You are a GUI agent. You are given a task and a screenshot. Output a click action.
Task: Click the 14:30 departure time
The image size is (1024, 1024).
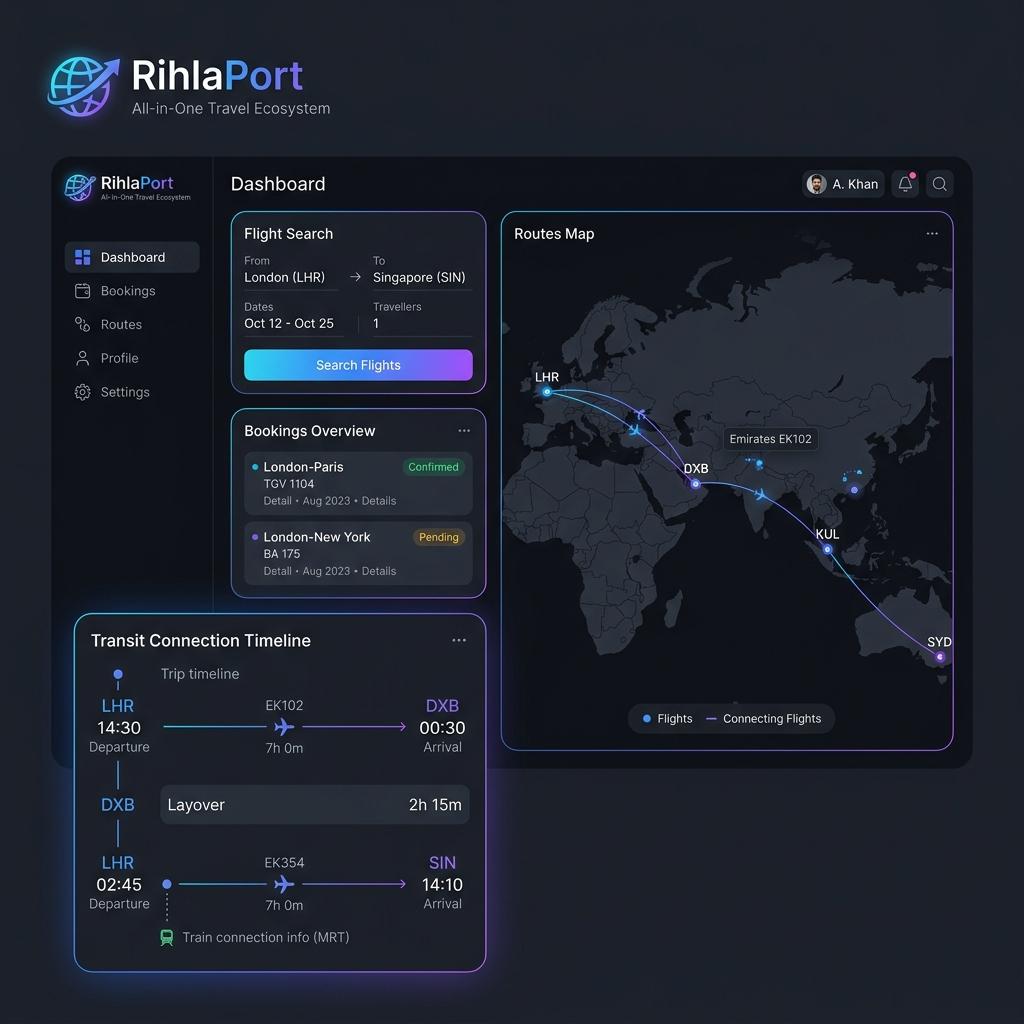pyautogui.click(x=119, y=728)
